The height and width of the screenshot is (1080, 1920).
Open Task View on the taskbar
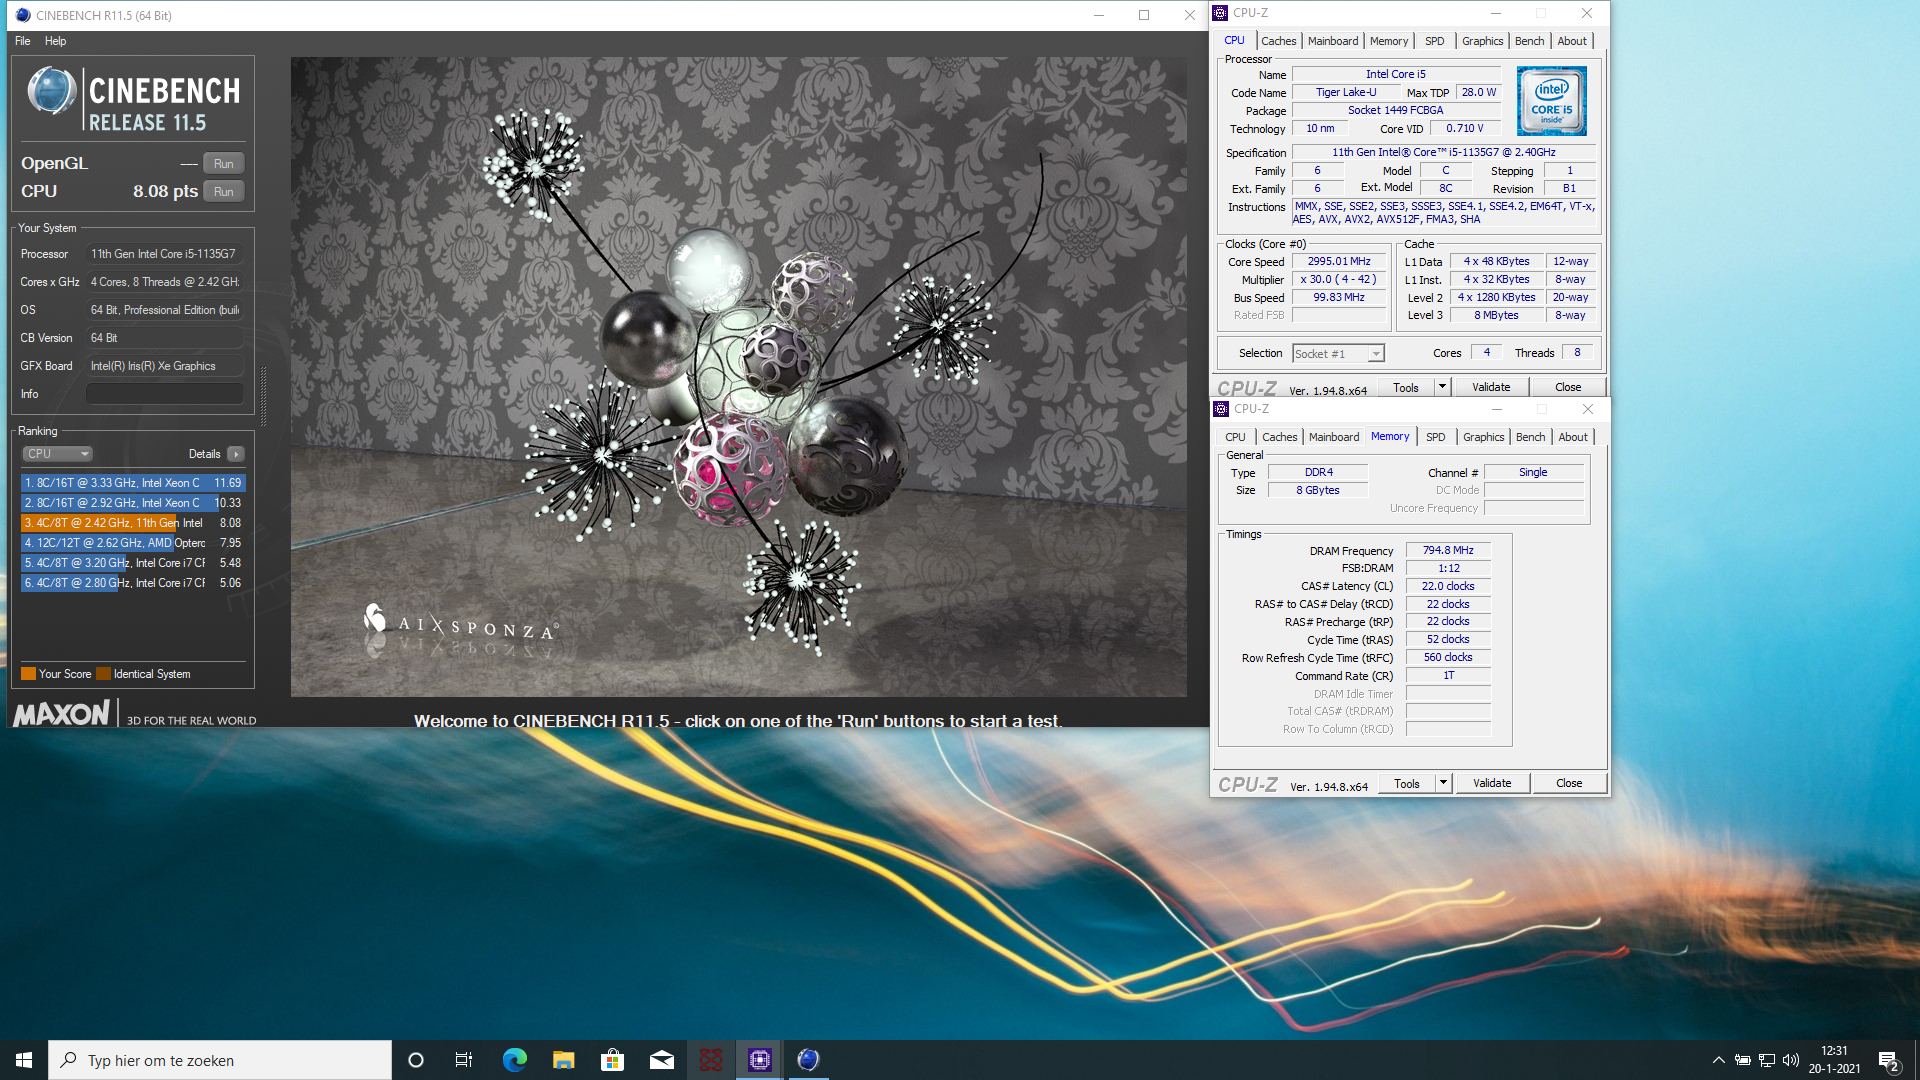(x=464, y=1060)
